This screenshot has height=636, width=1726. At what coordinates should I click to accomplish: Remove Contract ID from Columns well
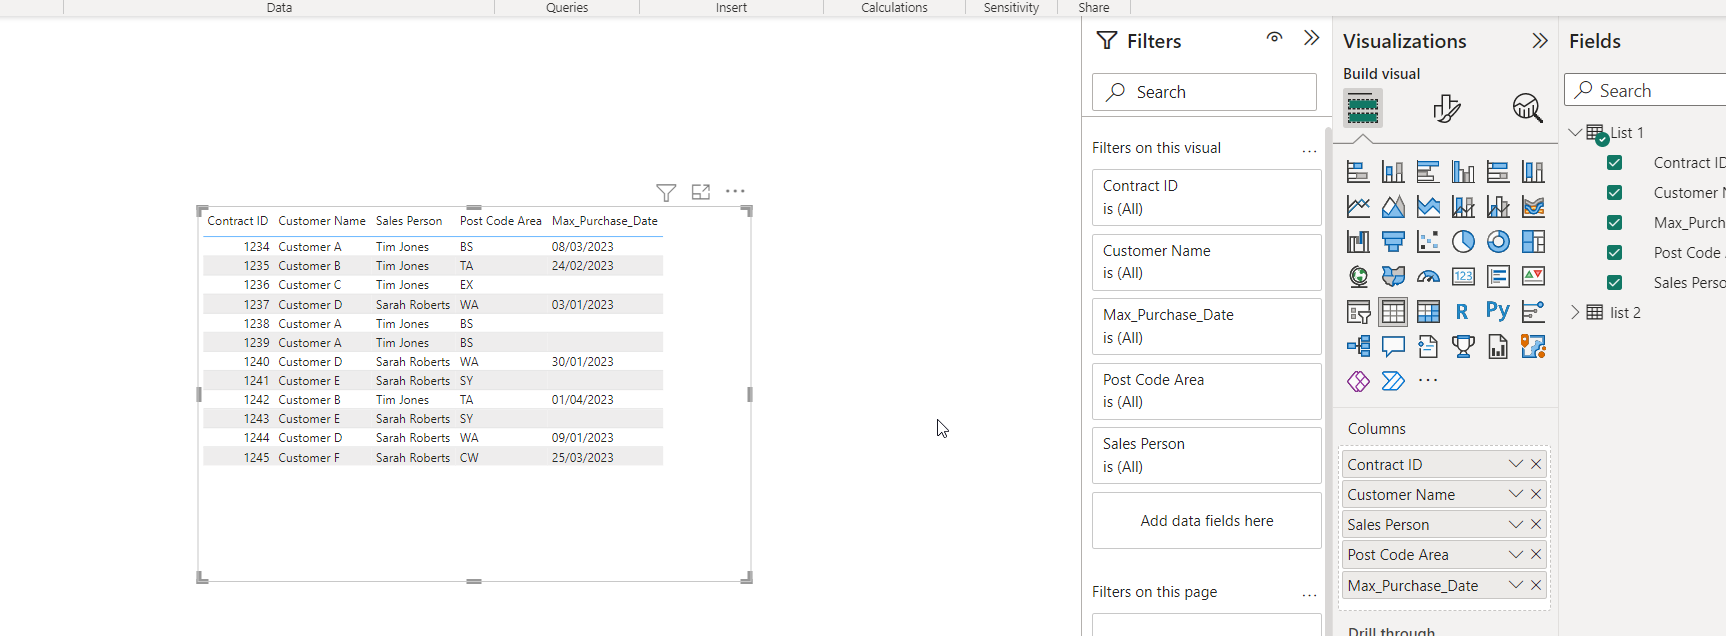pos(1536,464)
